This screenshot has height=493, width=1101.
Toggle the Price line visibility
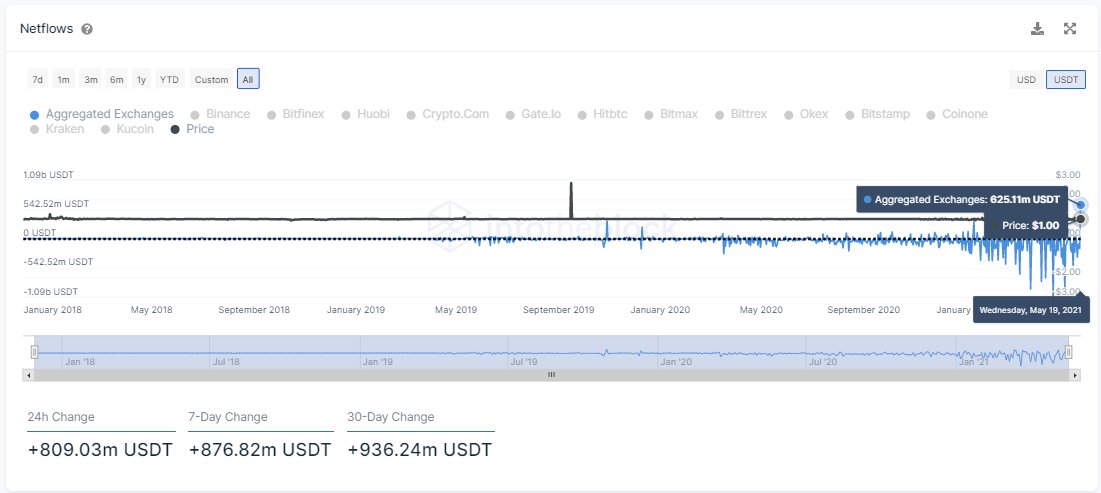click(193, 129)
